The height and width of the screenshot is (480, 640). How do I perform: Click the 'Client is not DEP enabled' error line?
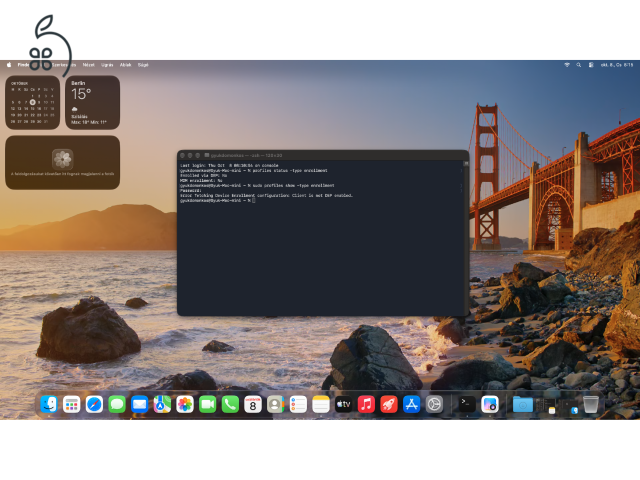point(267,196)
